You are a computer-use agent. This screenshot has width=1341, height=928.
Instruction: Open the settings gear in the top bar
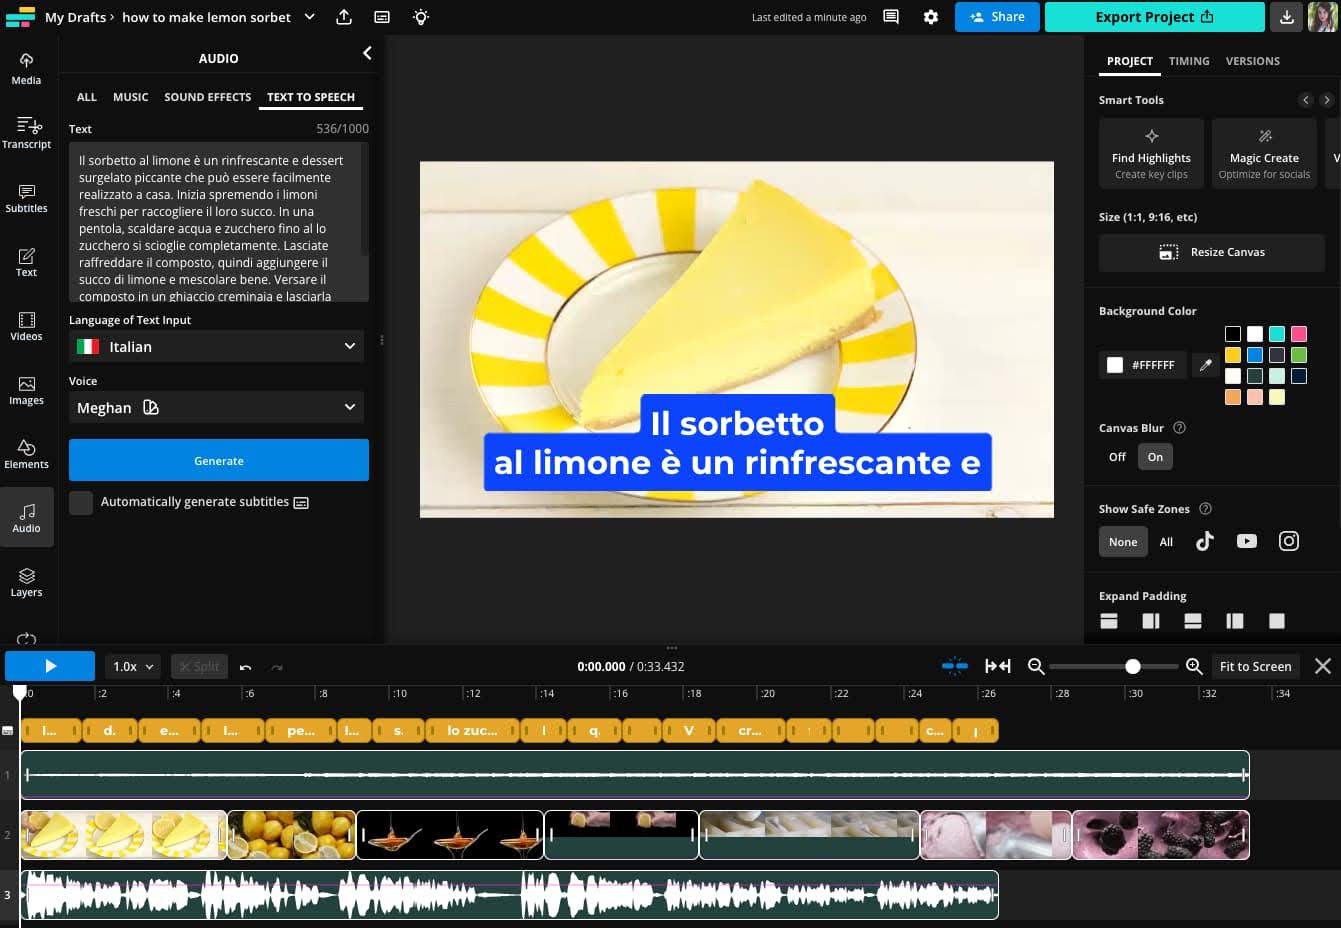[x=930, y=17]
